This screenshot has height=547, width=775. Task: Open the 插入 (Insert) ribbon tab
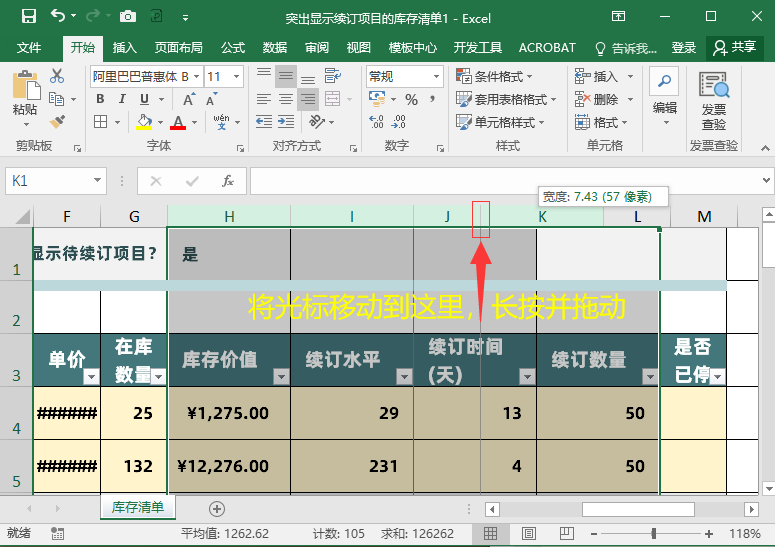[x=125, y=47]
